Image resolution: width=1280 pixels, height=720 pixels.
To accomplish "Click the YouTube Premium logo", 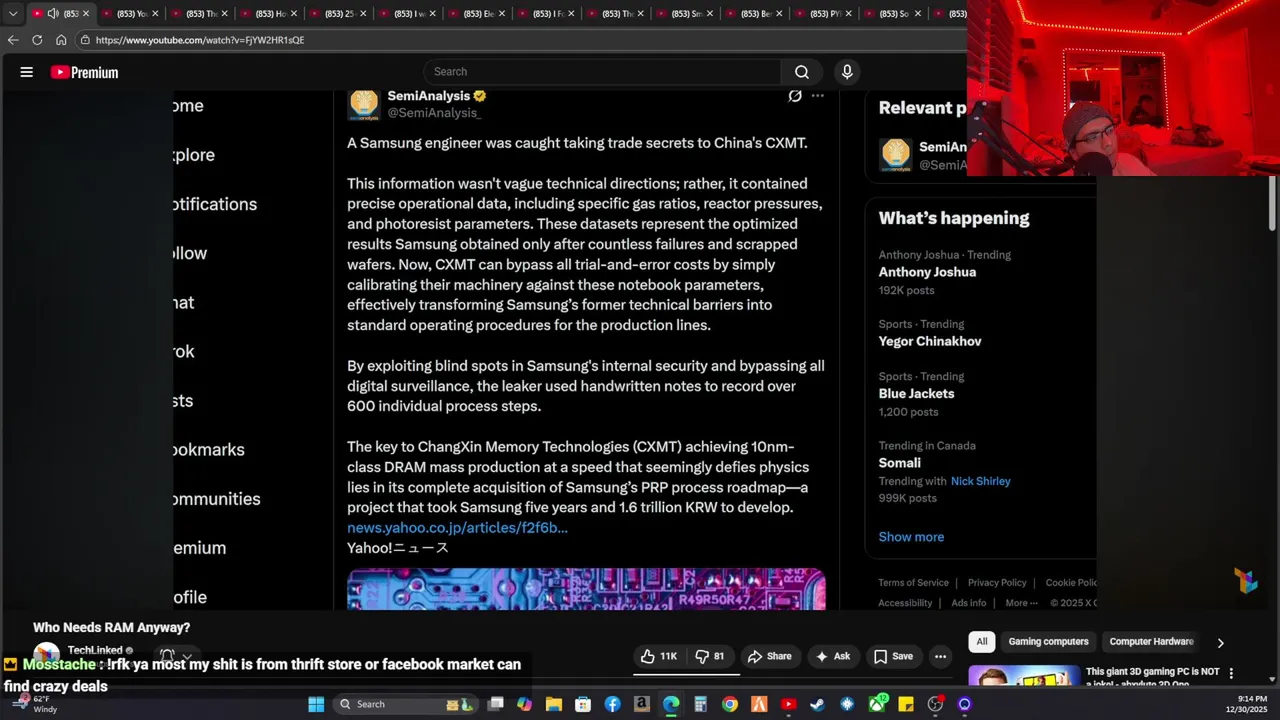I will (85, 72).
